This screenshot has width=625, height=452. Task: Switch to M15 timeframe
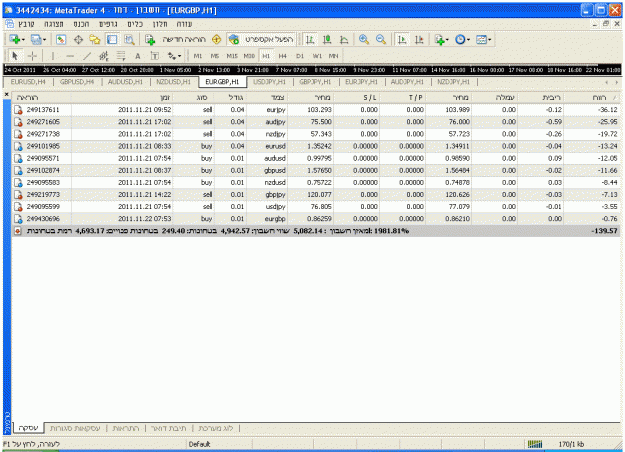[232, 56]
